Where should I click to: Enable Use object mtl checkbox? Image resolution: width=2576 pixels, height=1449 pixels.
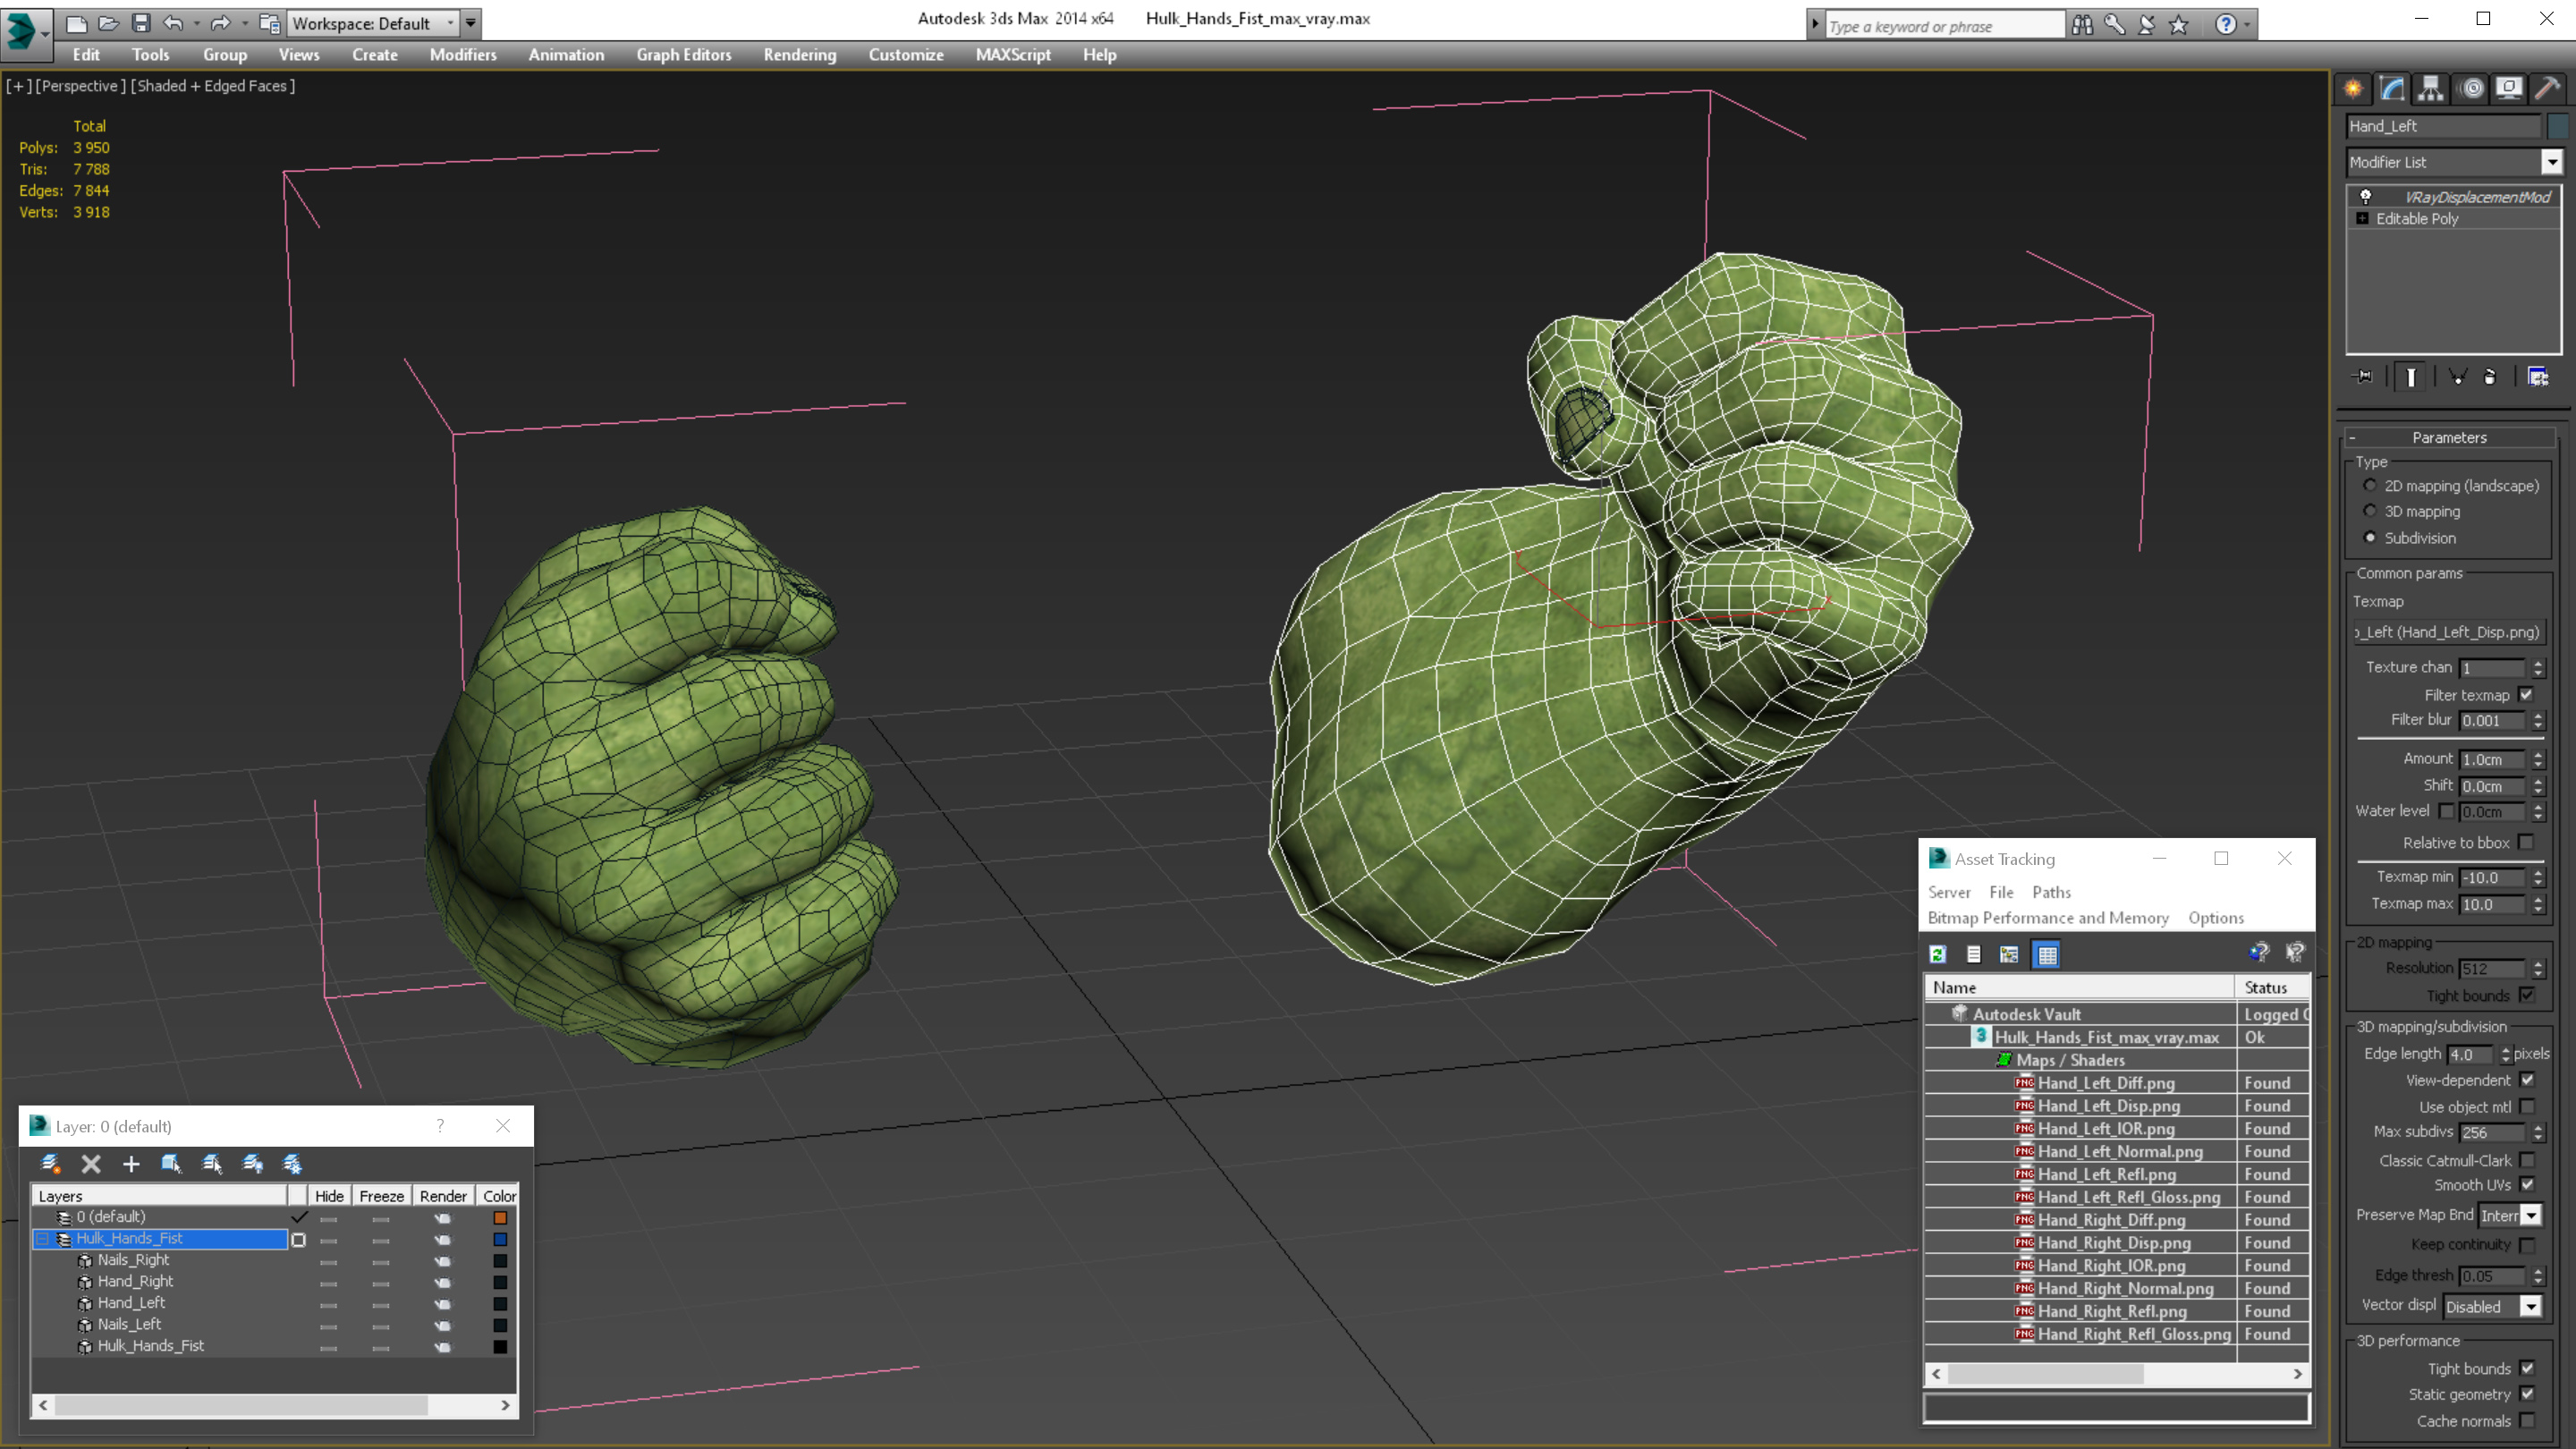coord(2528,1107)
